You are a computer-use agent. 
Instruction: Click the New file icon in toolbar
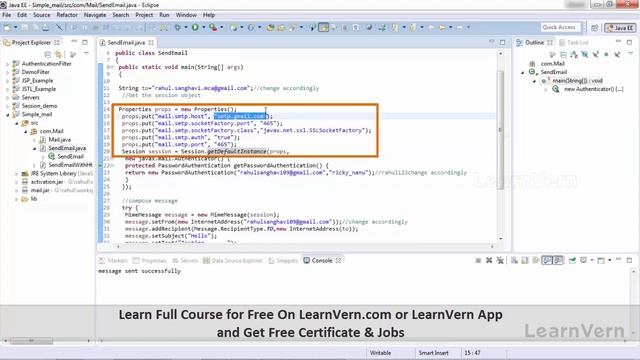click(7, 27)
